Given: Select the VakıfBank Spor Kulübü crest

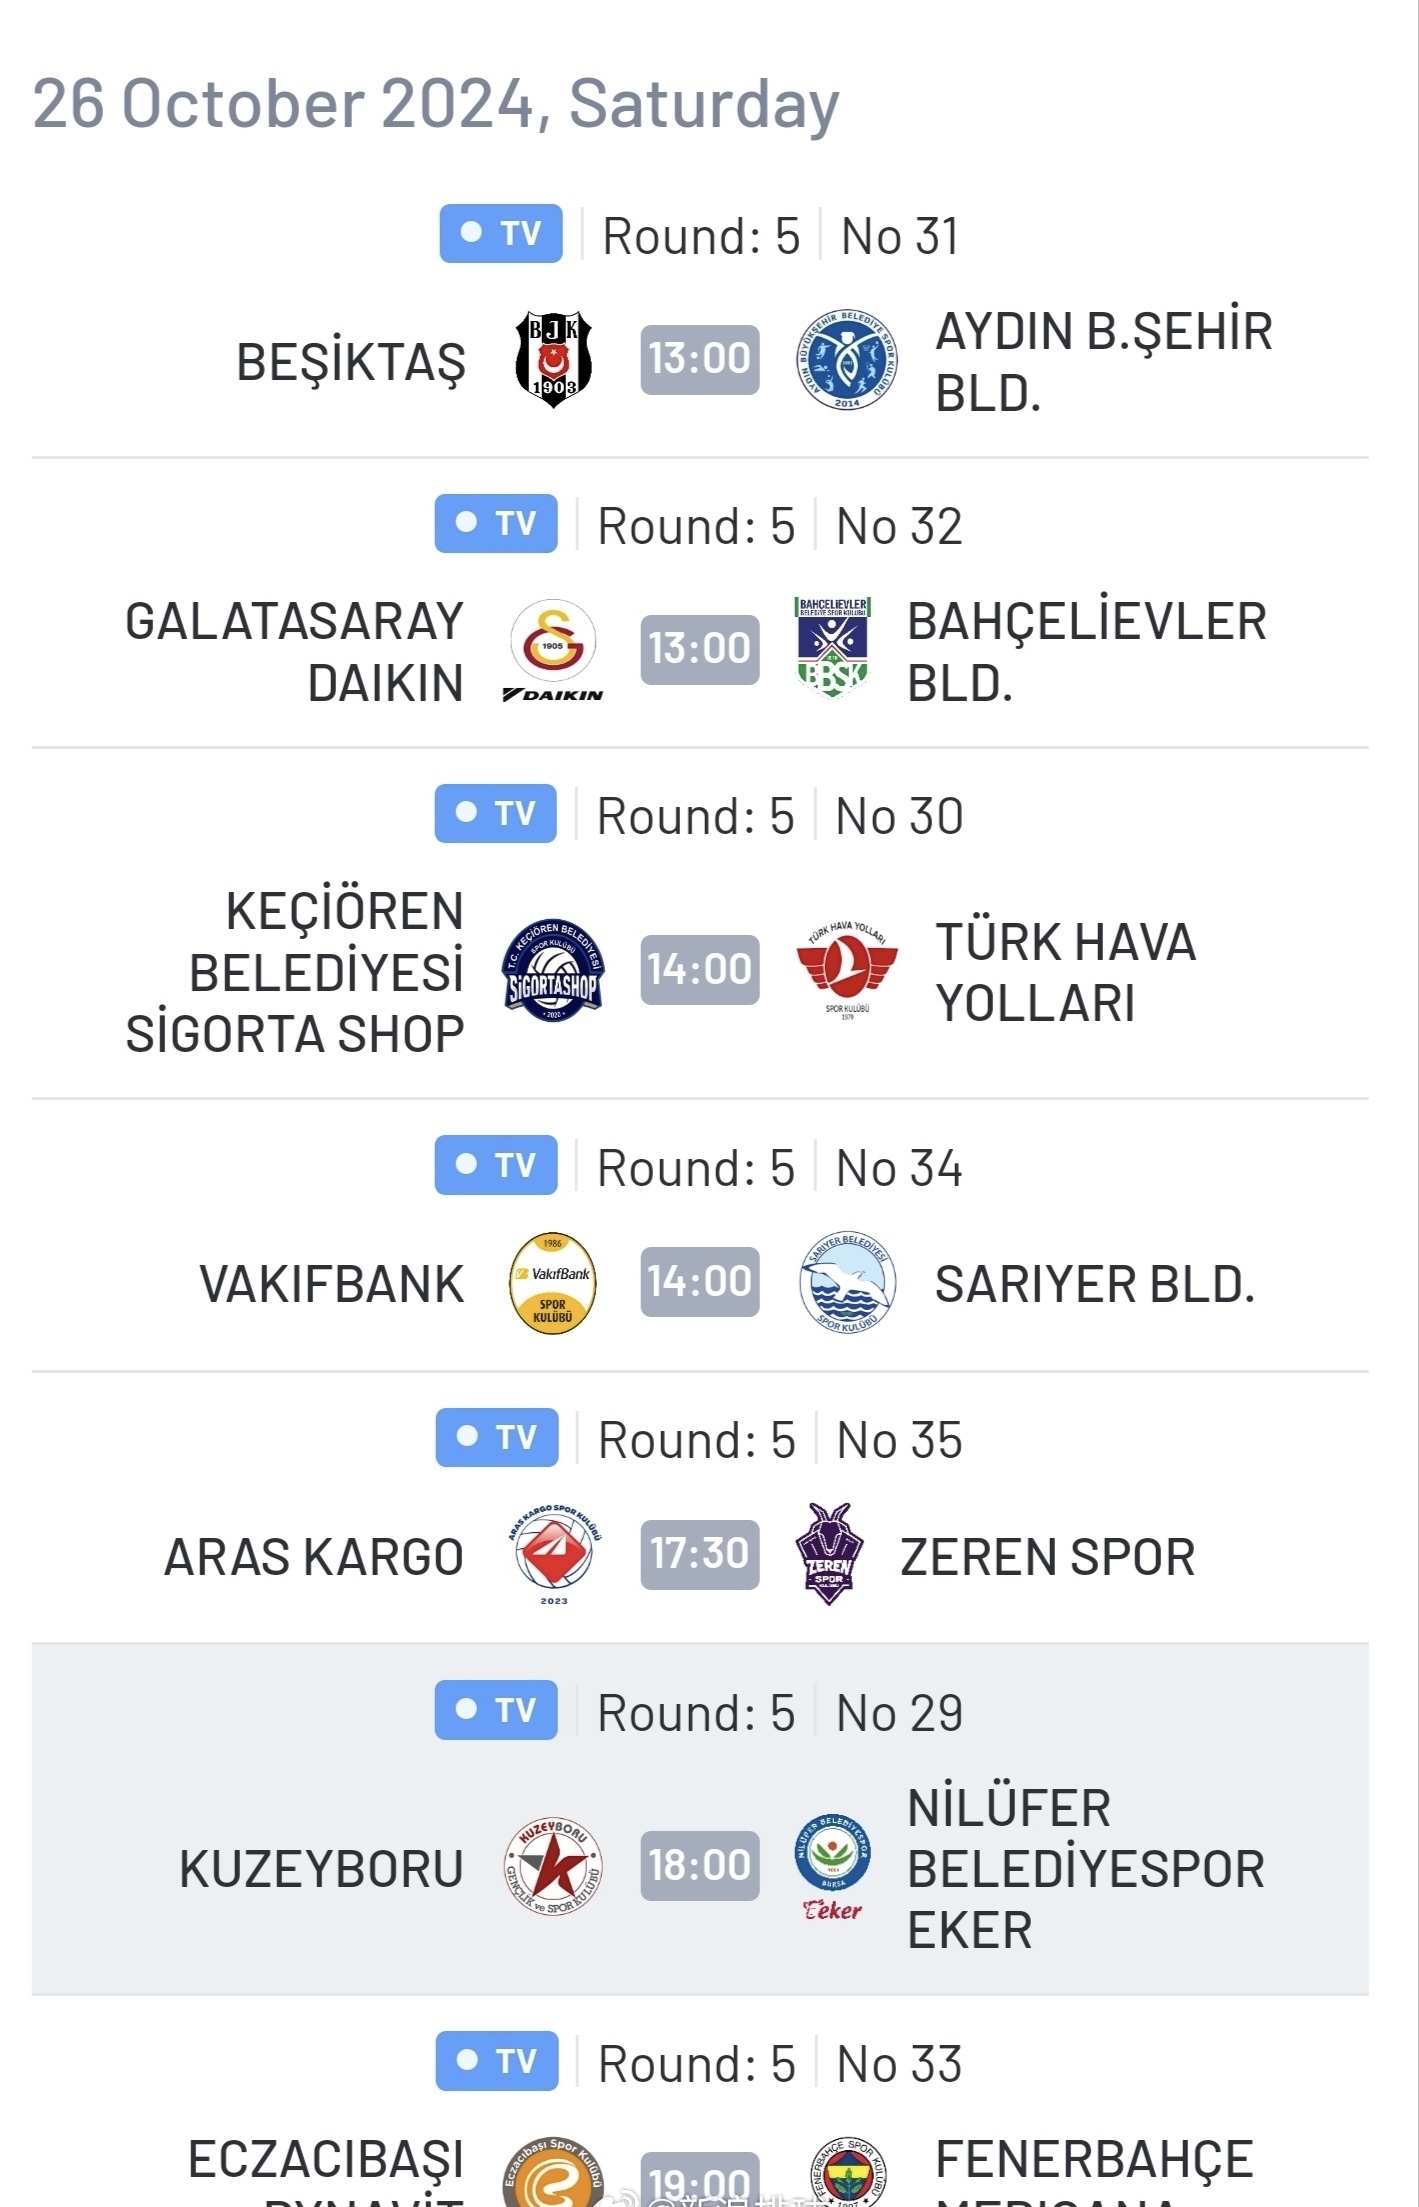Looking at the screenshot, I should pos(553,1282).
